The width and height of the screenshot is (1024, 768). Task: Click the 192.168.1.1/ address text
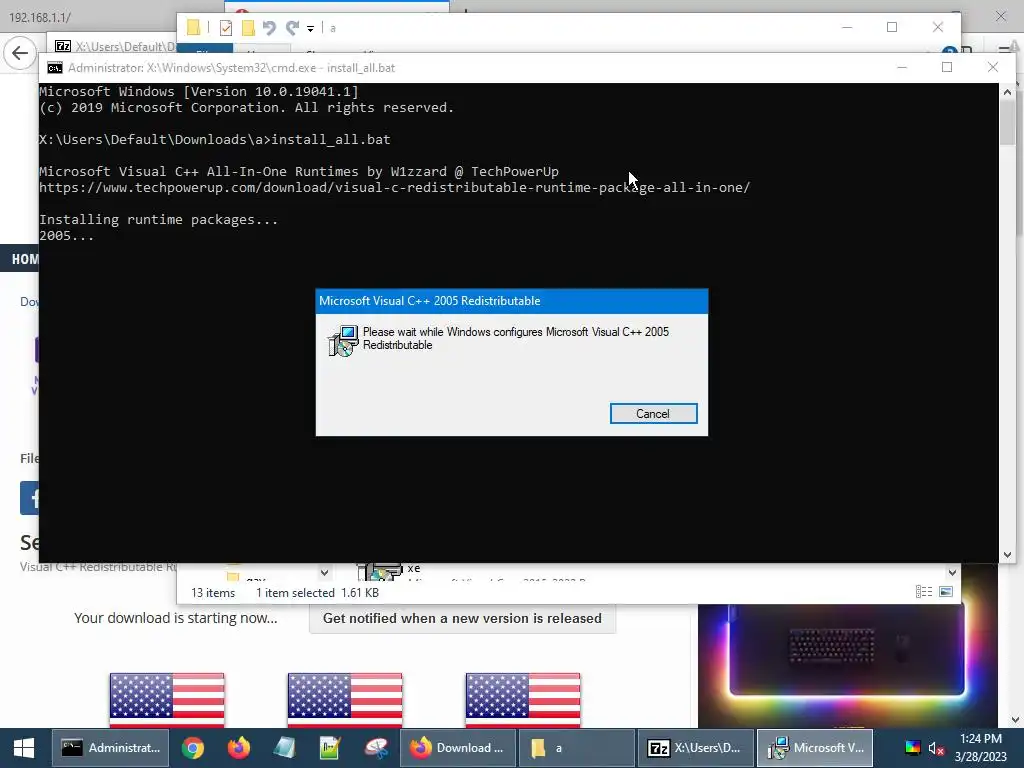40,18
